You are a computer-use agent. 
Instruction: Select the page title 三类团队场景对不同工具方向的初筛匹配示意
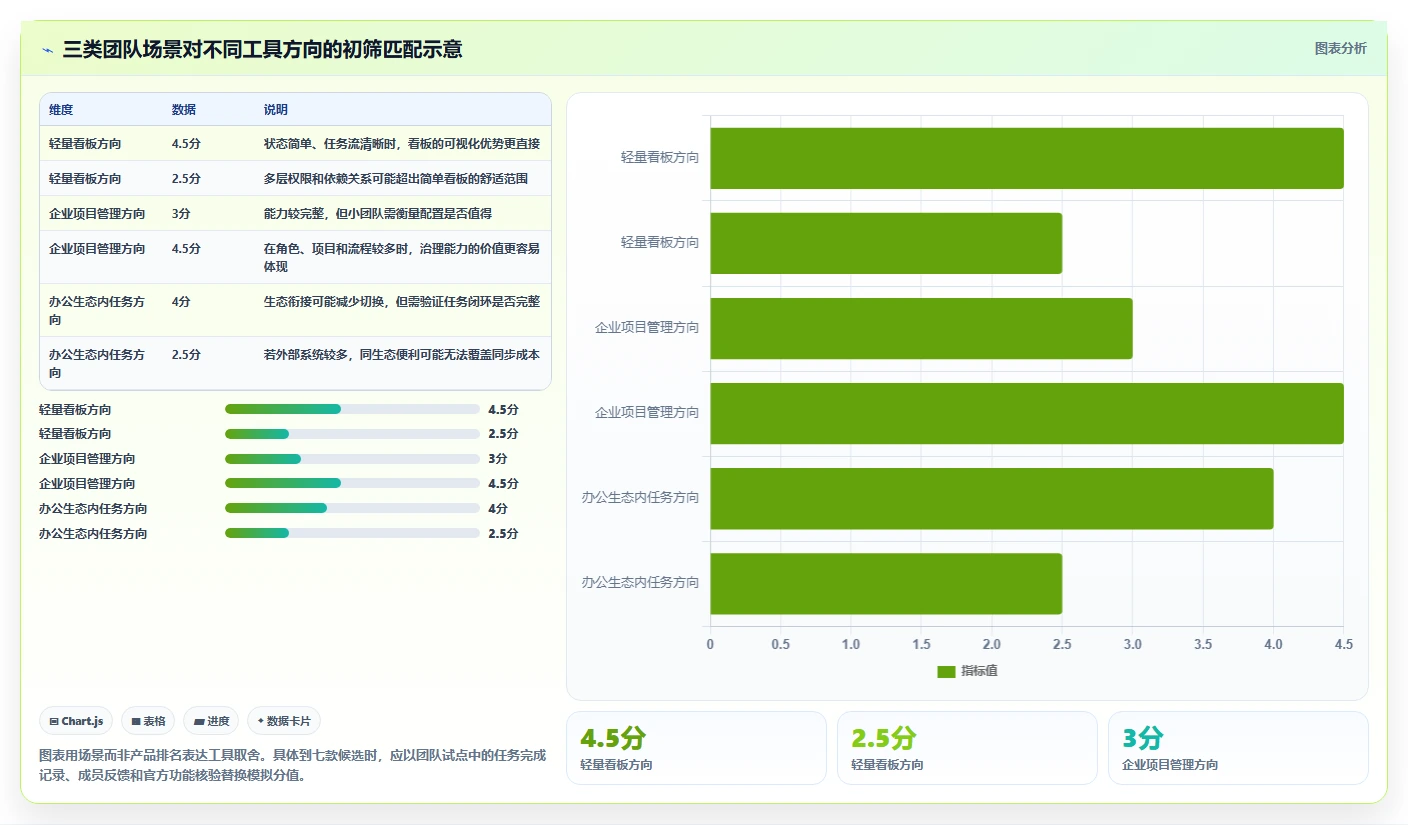(262, 49)
